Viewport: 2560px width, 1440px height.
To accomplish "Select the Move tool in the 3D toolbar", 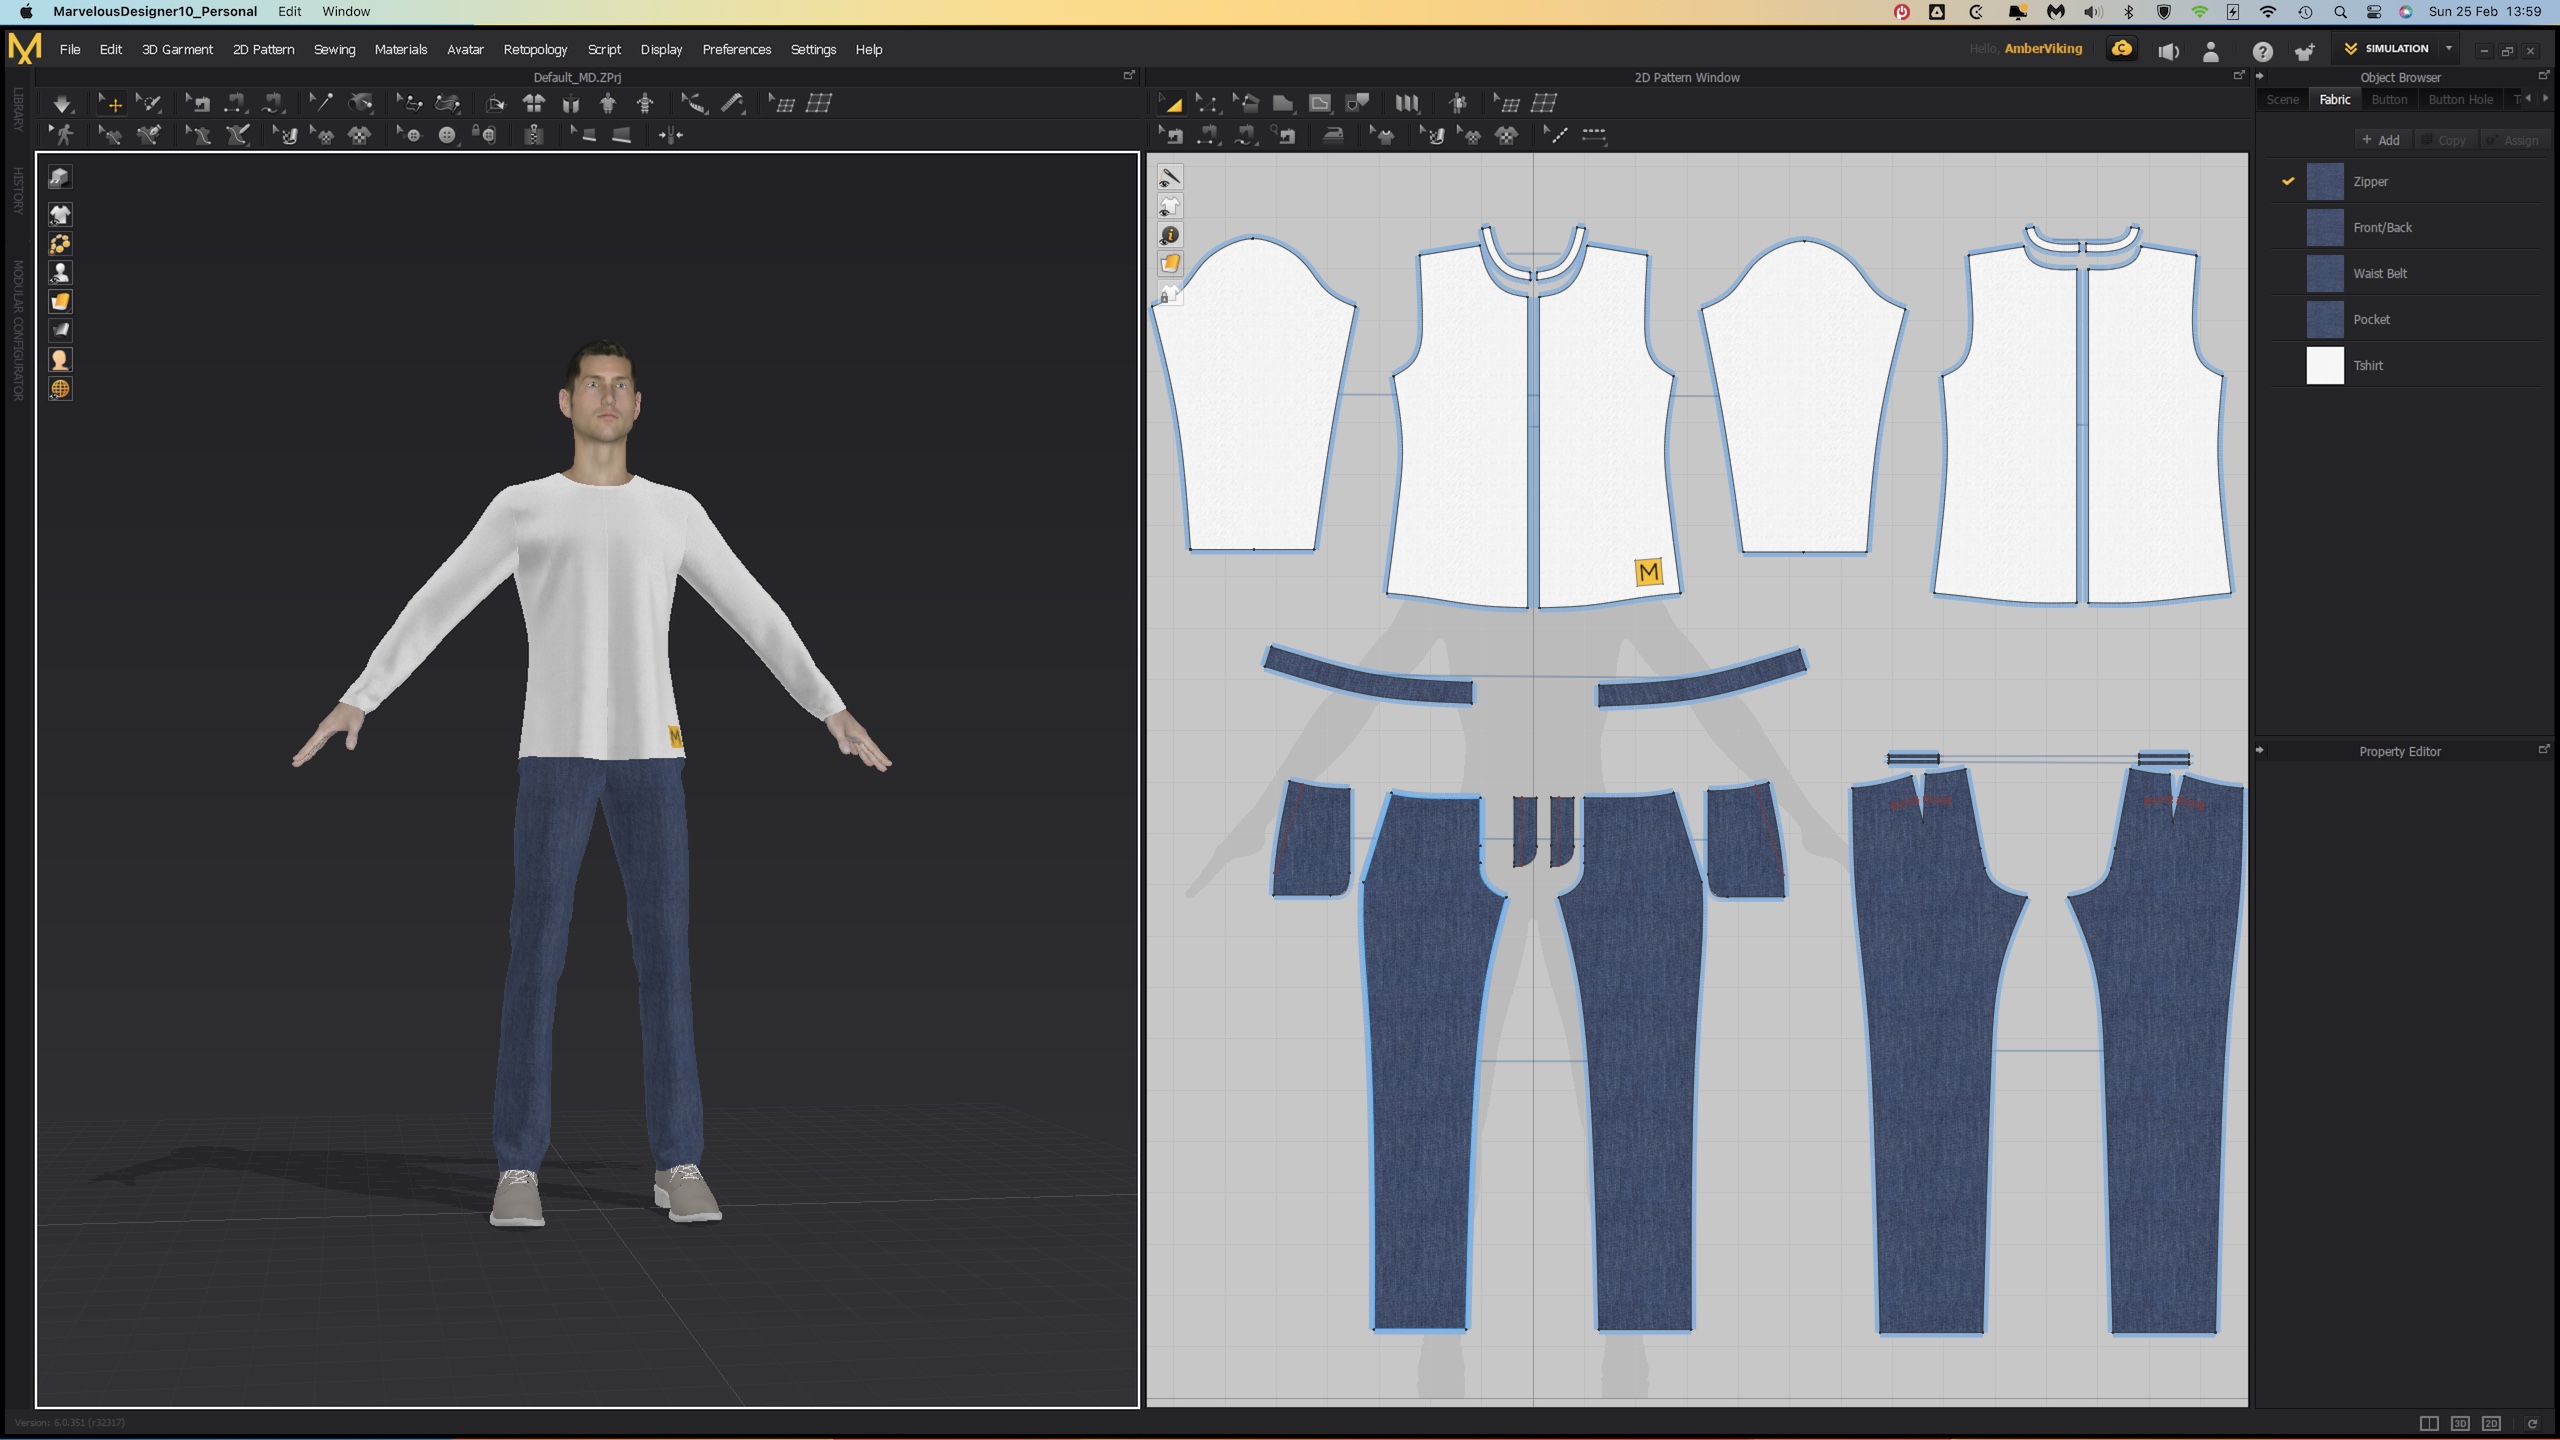I will point(113,102).
